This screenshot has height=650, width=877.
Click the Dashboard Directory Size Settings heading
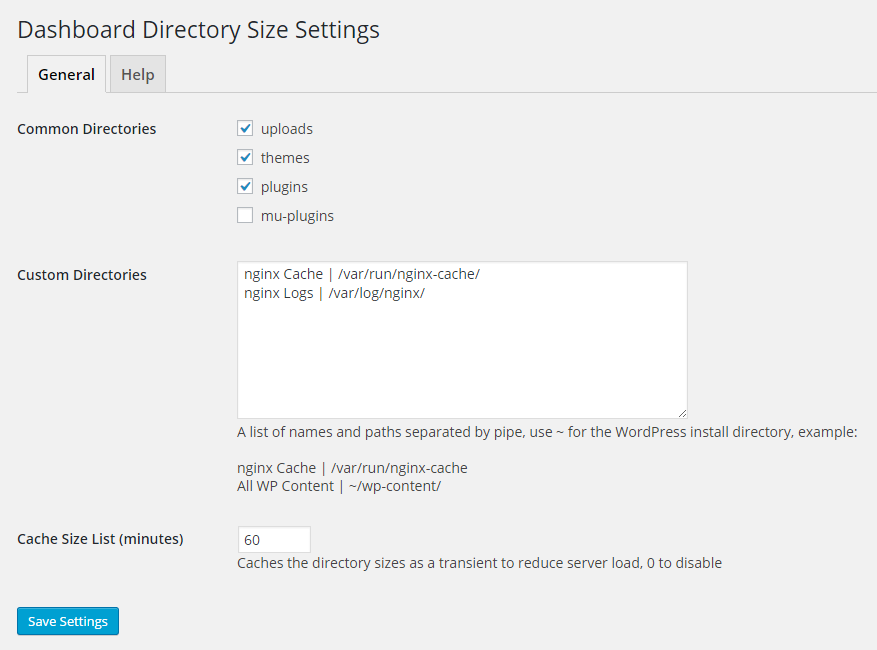point(199,30)
